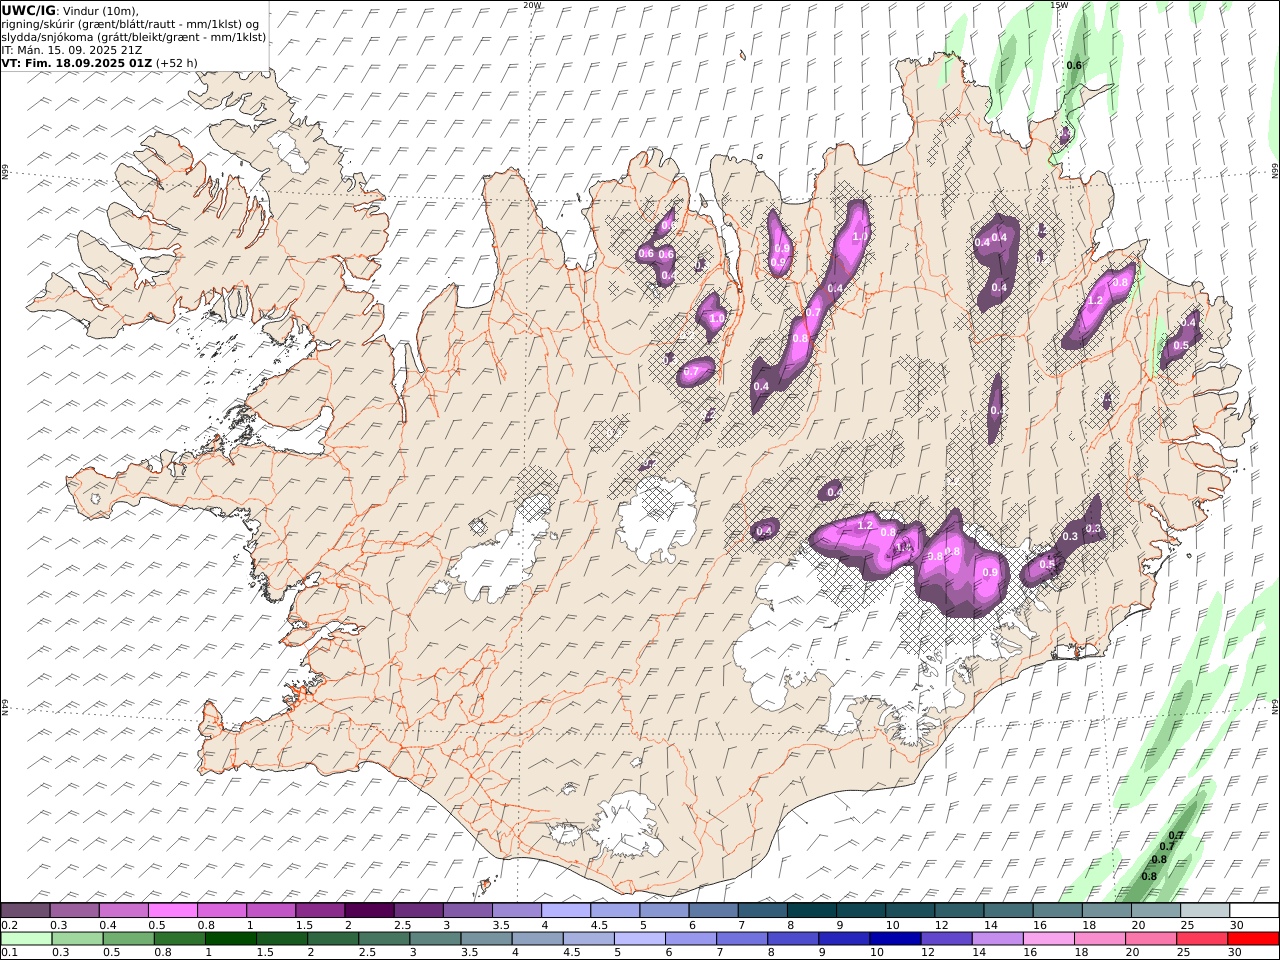Select the rain legend swatch starting at 7

(x=742, y=939)
